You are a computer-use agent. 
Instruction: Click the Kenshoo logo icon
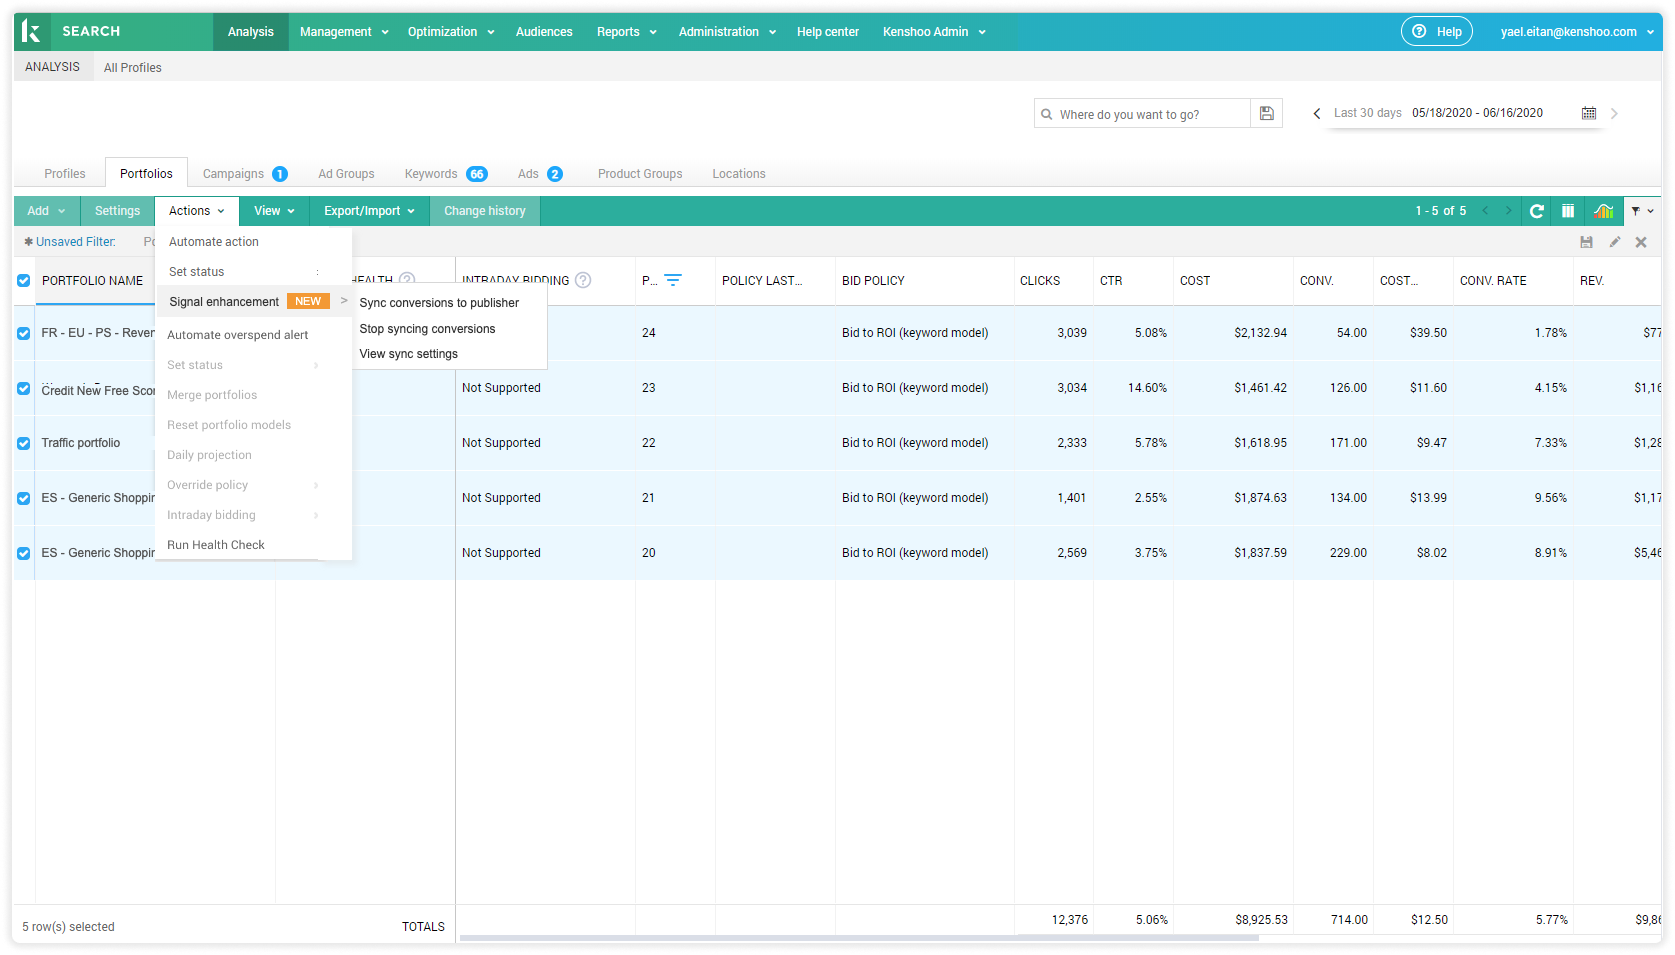(31, 32)
